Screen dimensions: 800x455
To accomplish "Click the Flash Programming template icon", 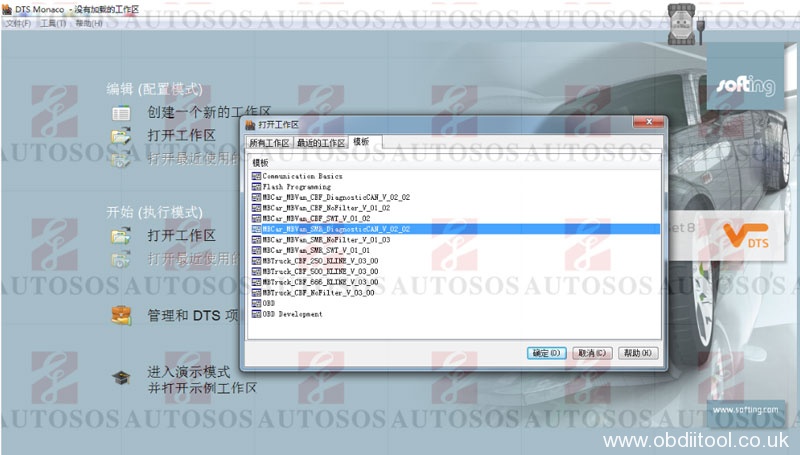I will tap(256, 187).
